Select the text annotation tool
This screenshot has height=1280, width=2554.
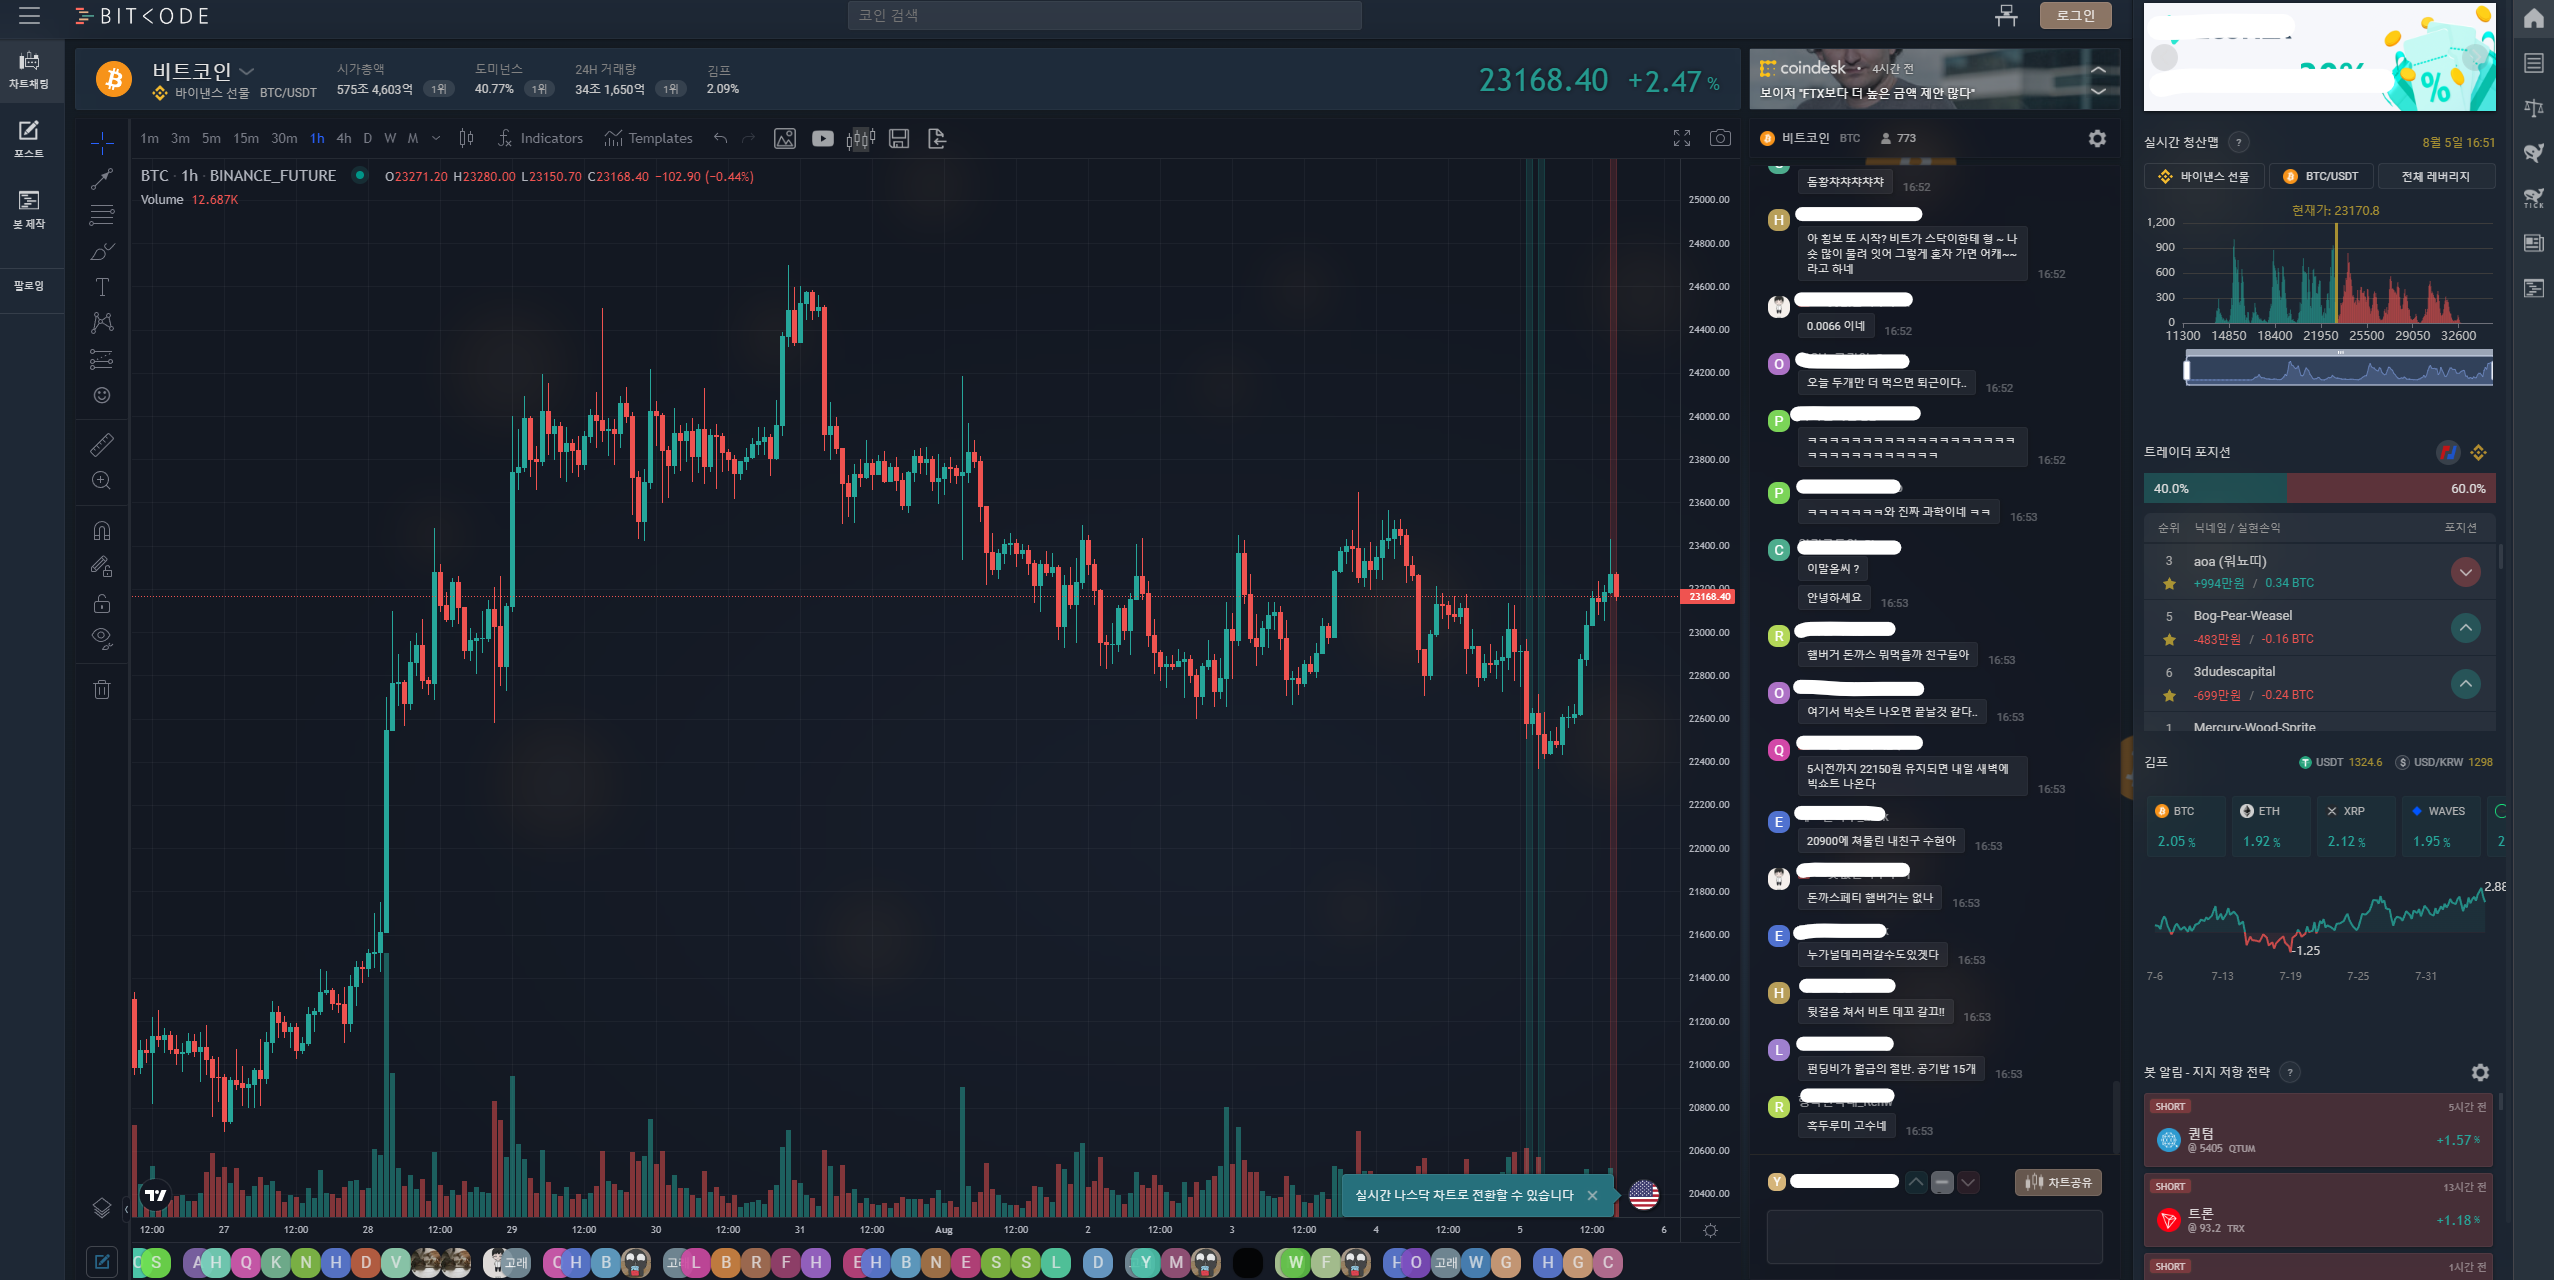point(102,287)
